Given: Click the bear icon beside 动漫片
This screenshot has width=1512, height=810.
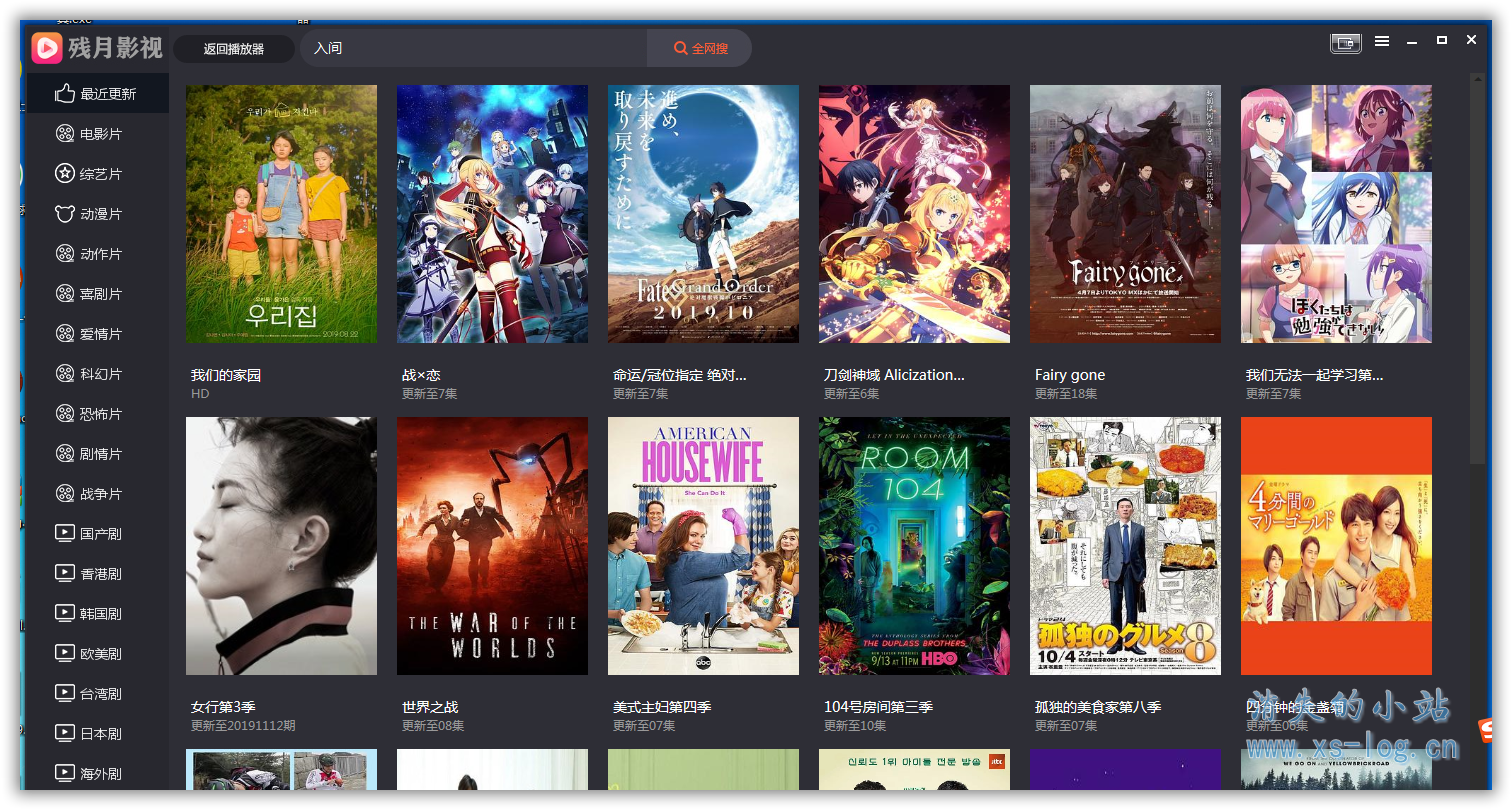Looking at the screenshot, I should [65, 213].
